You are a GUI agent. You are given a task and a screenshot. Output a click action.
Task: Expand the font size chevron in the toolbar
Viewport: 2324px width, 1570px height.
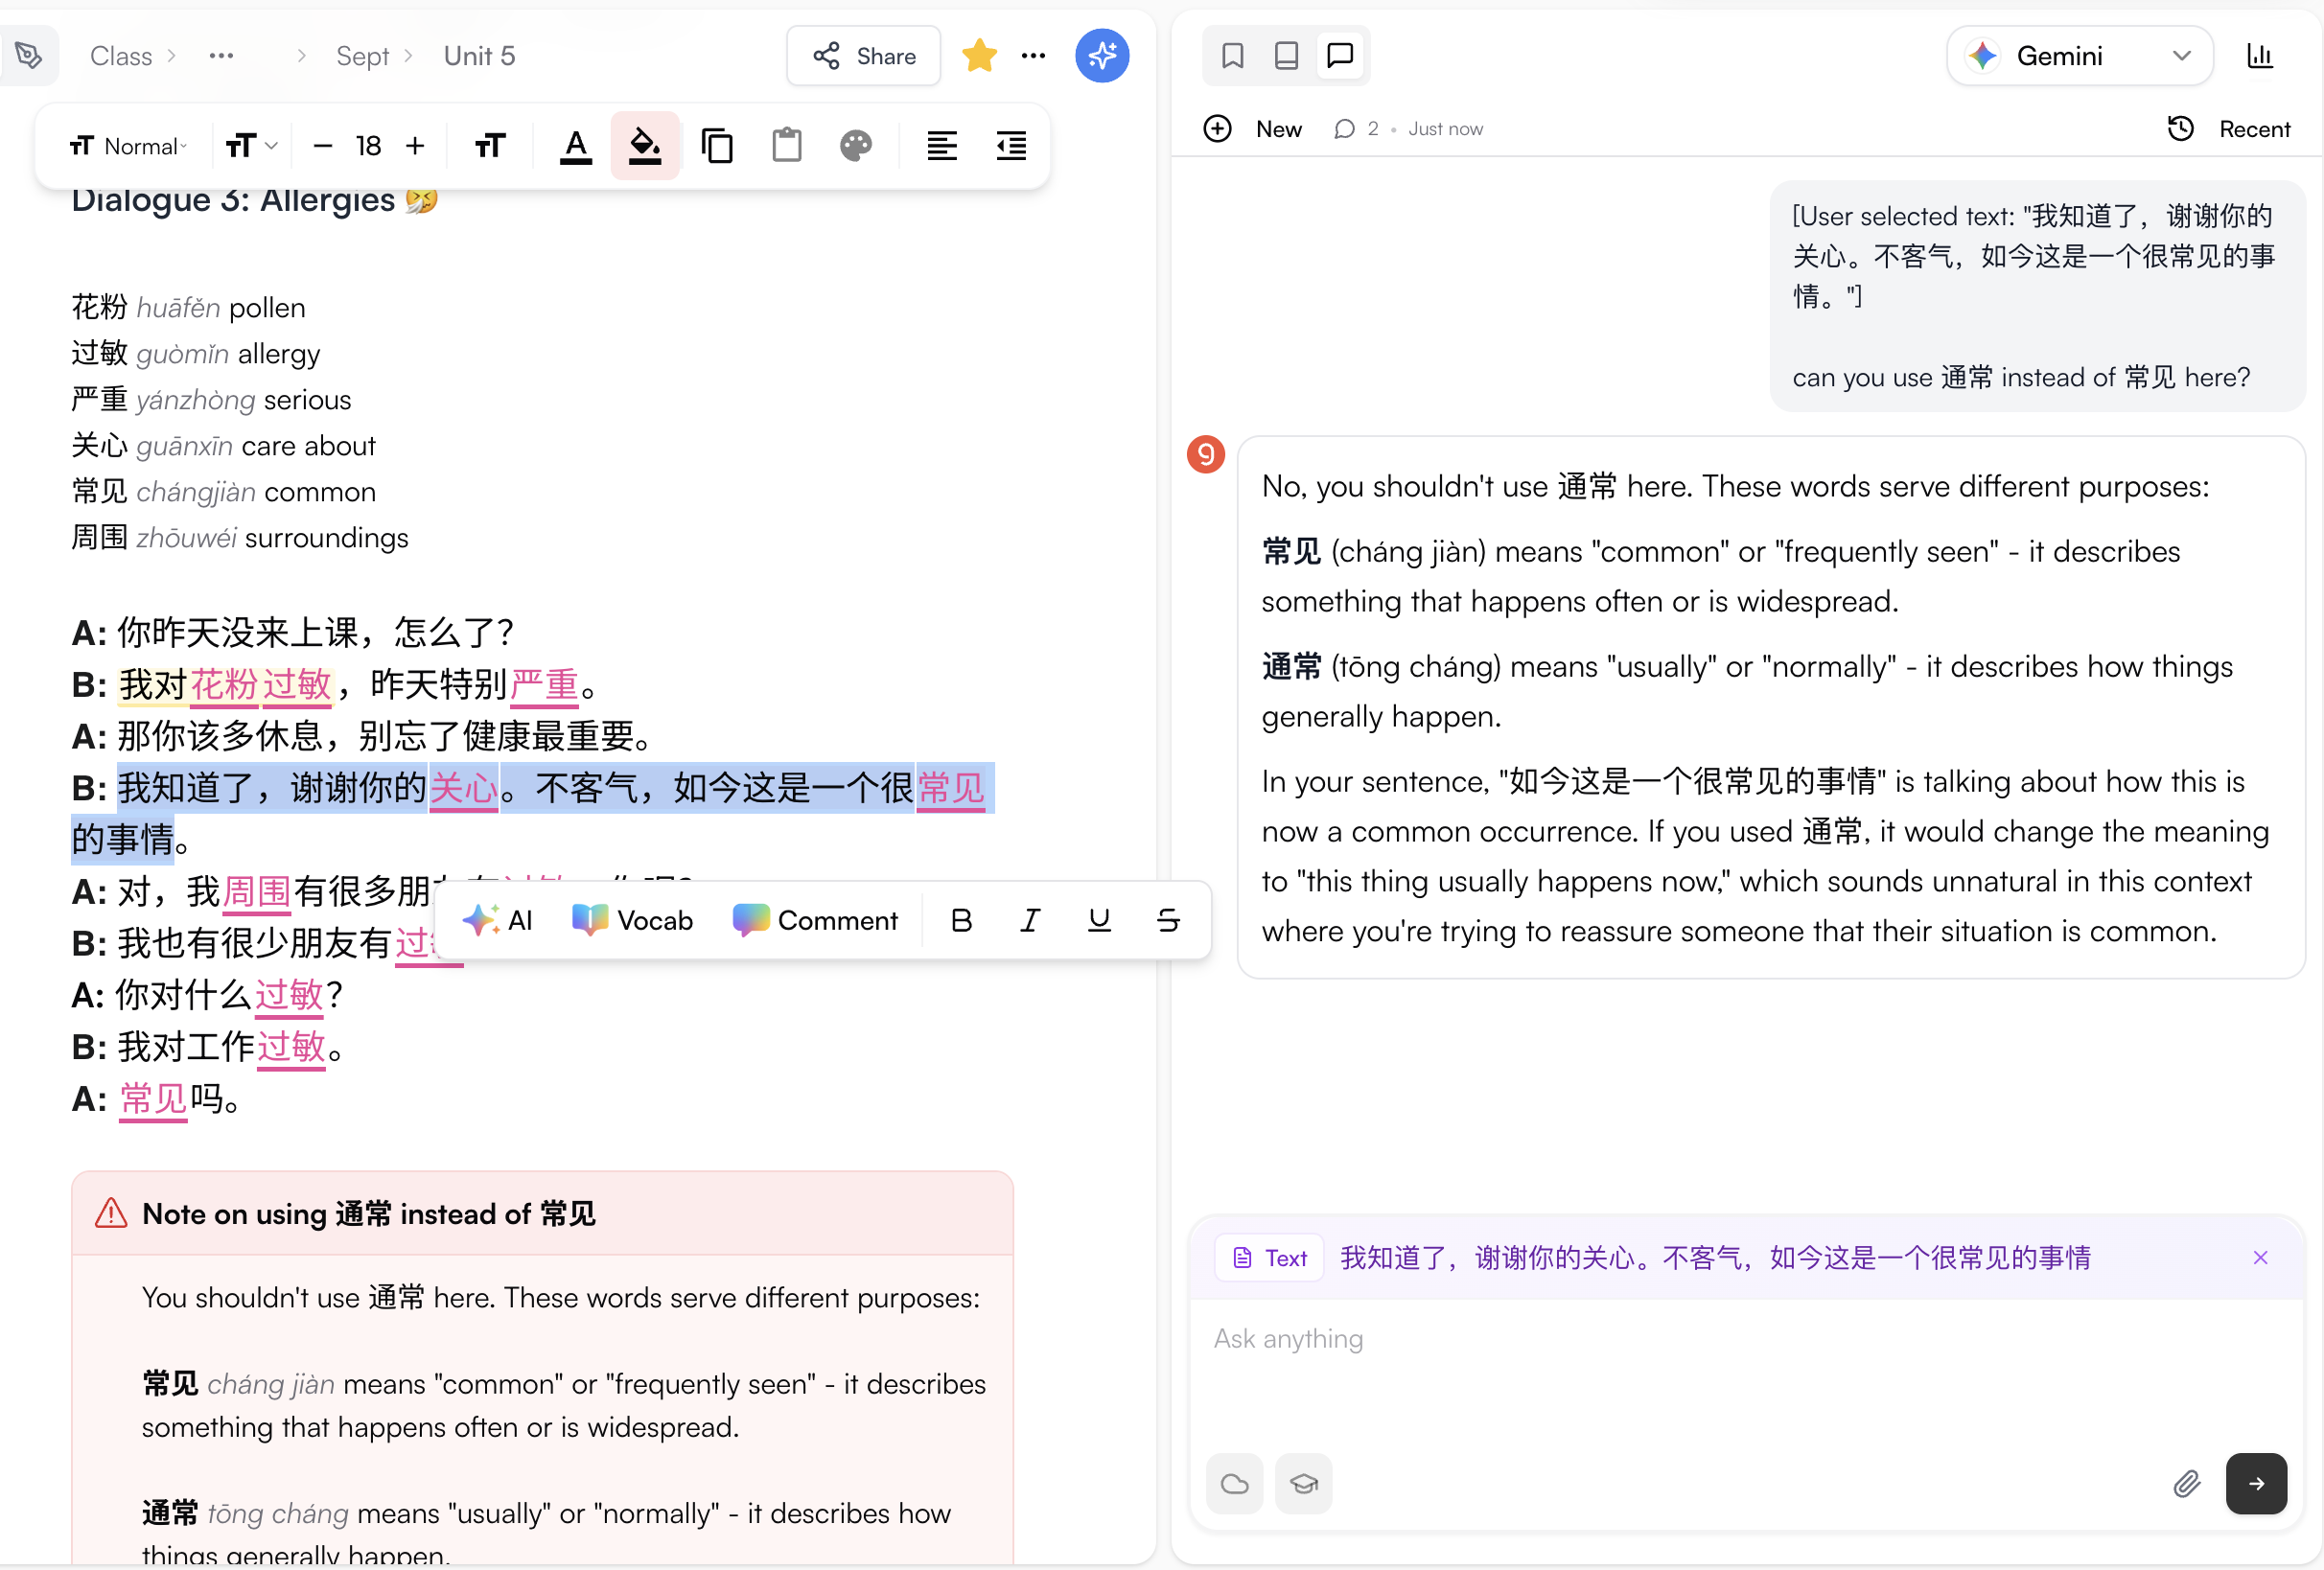click(271, 145)
